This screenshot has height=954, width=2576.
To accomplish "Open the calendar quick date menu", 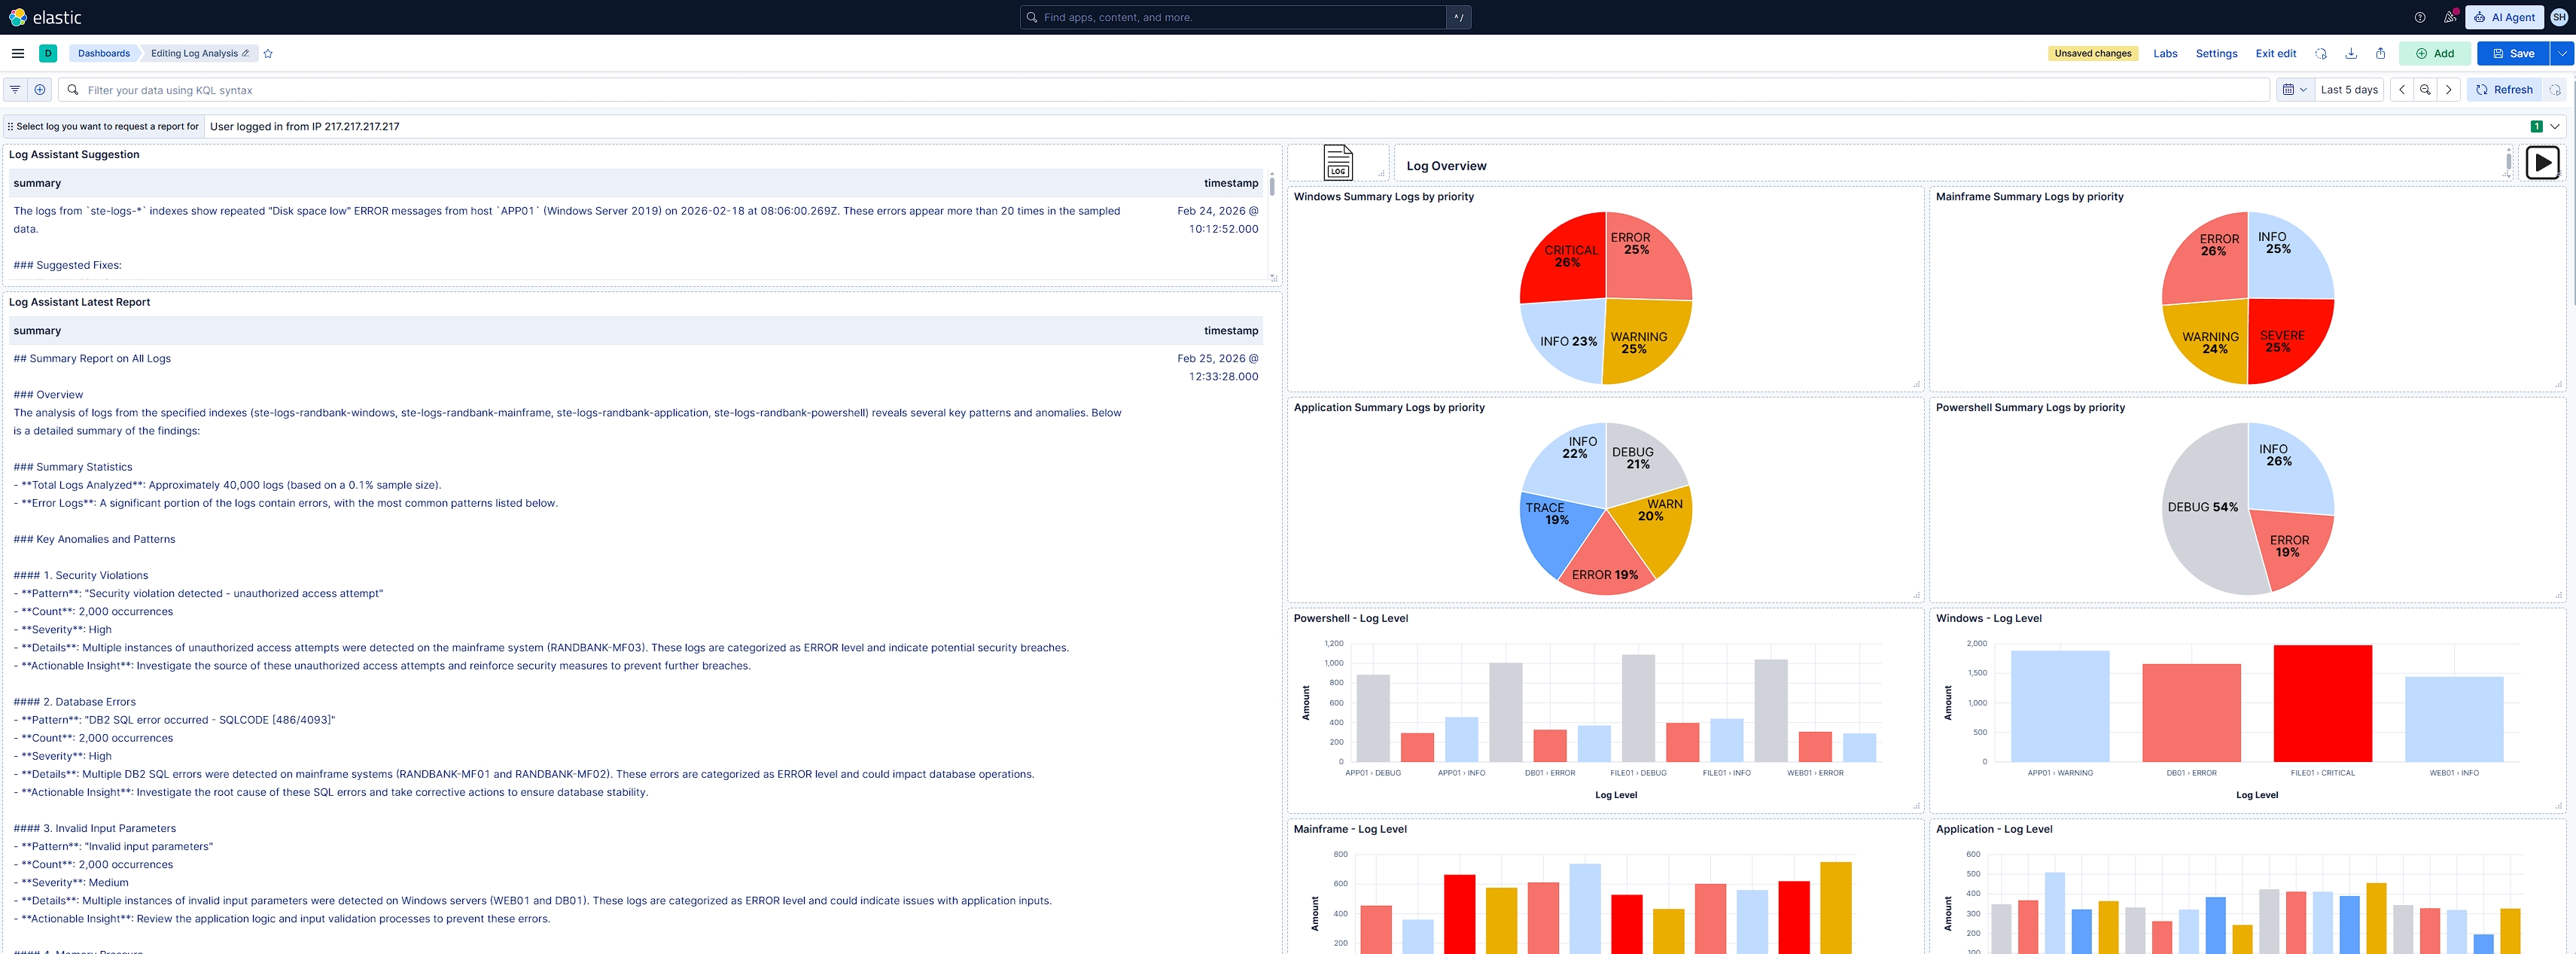I will (x=2293, y=90).
